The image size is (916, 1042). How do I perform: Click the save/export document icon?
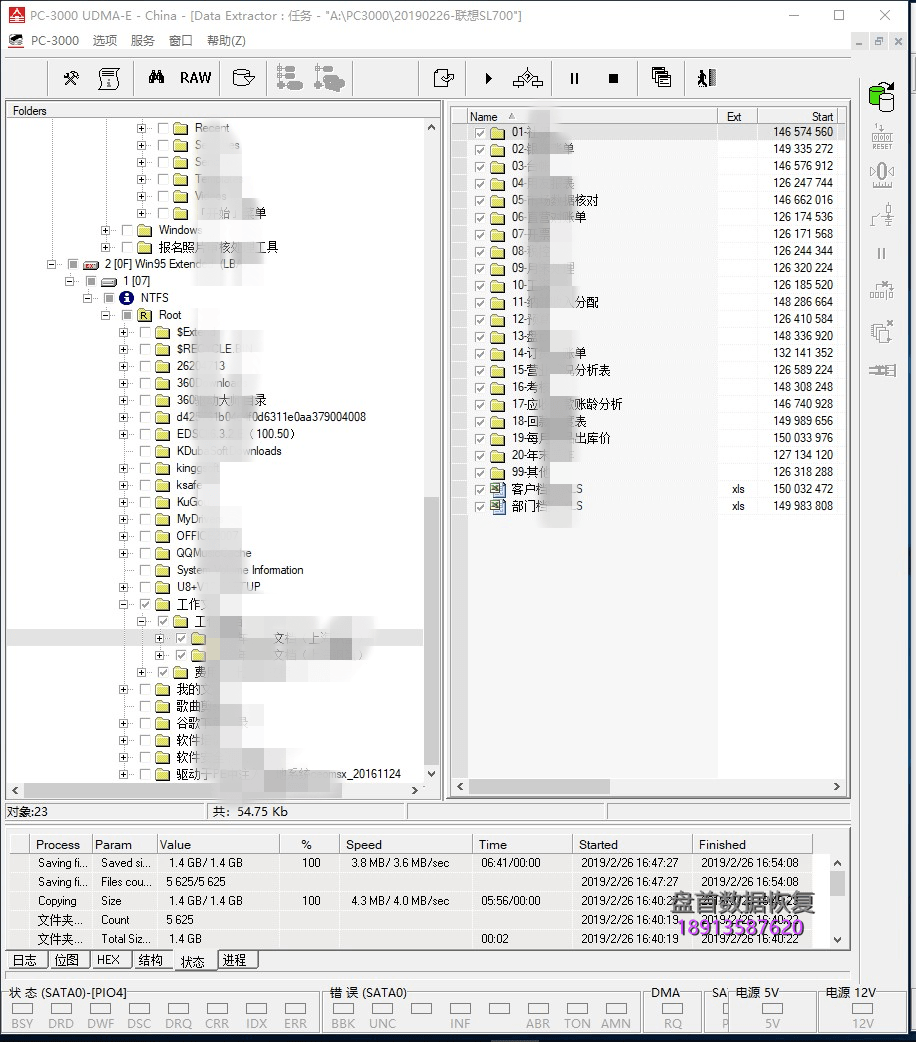click(x=443, y=78)
